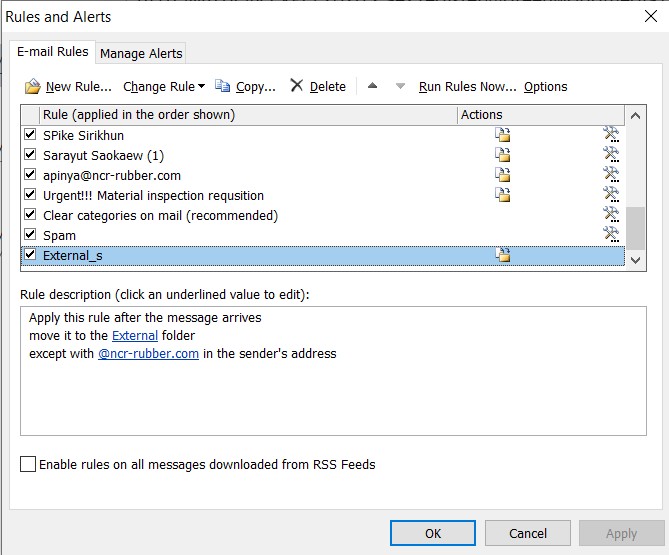Switch to the Manage Alerts tab
669x555 pixels.
tap(141, 53)
